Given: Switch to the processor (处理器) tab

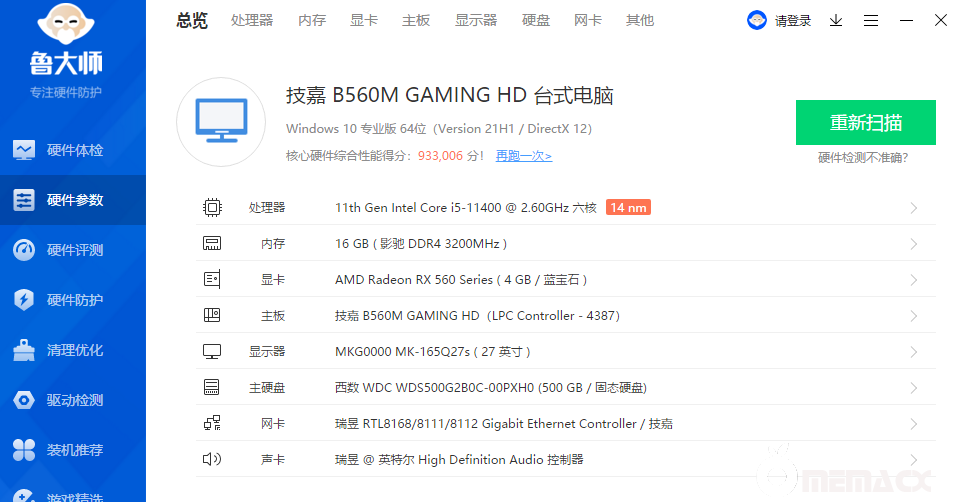Looking at the screenshot, I should [x=252, y=20].
